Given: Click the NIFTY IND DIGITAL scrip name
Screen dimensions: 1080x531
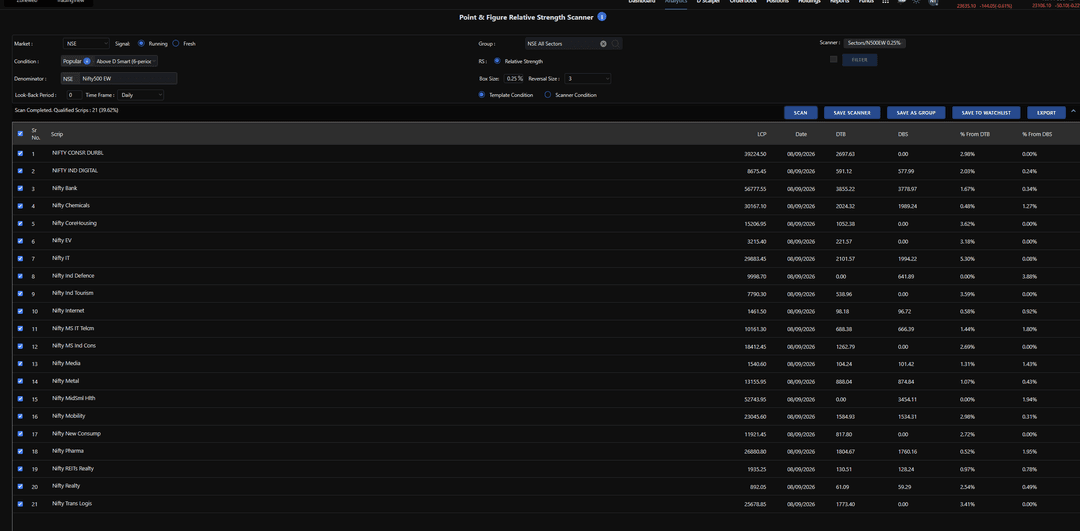Looking at the screenshot, I should click(75, 170).
